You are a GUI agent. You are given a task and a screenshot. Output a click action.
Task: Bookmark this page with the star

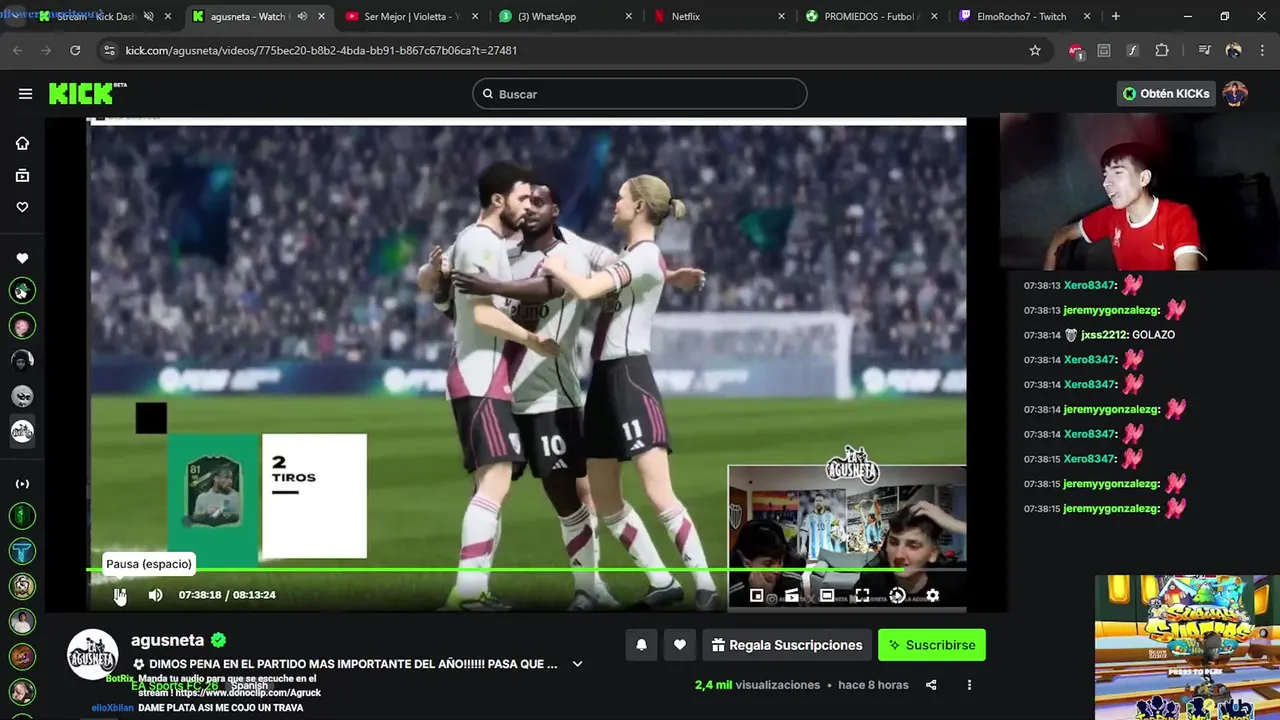pyautogui.click(x=1035, y=50)
